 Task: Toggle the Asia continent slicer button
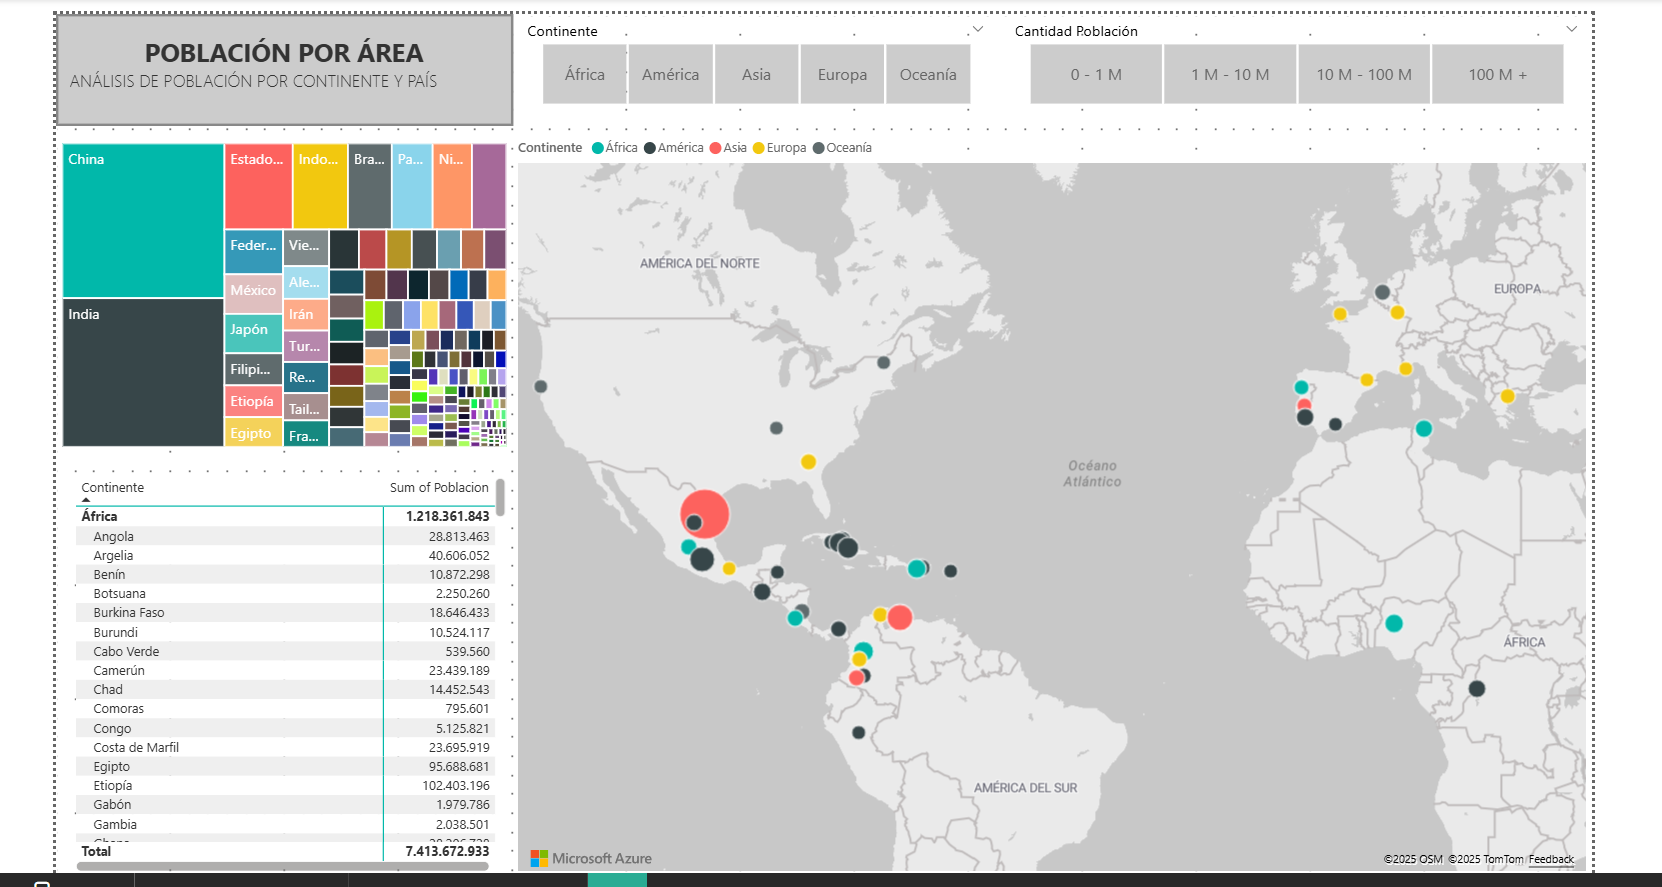tap(756, 75)
